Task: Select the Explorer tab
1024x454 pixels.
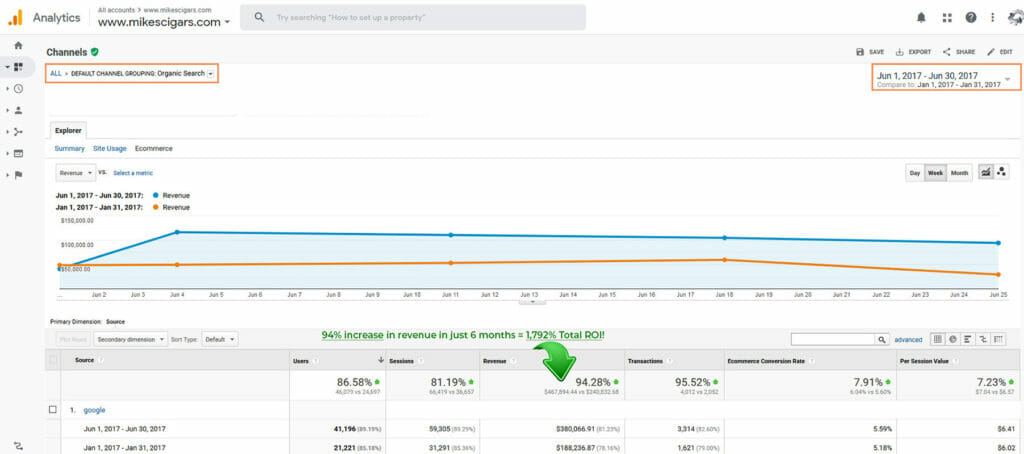Action: coord(68,131)
